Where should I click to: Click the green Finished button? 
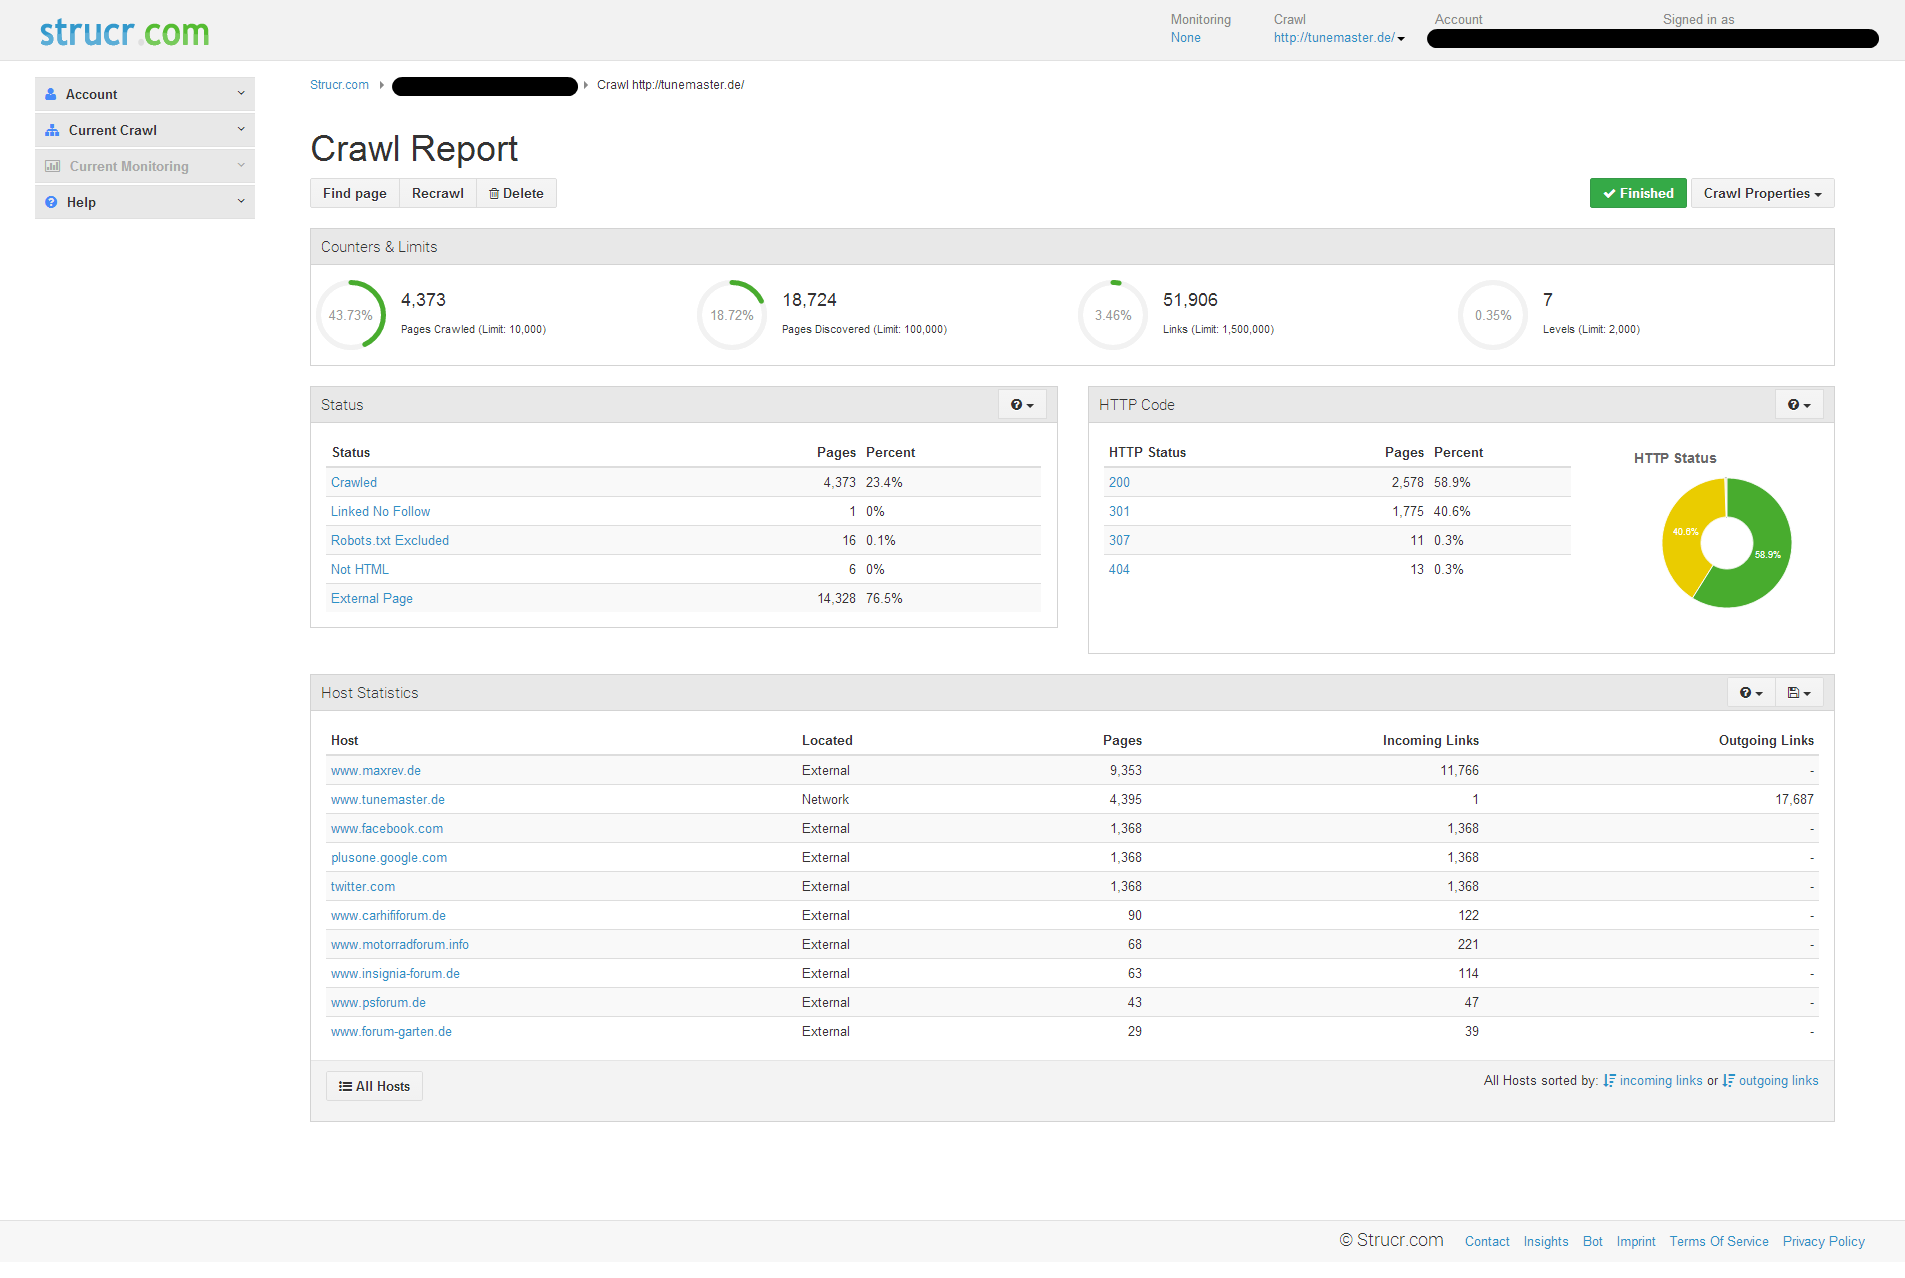click(1638, 193)
